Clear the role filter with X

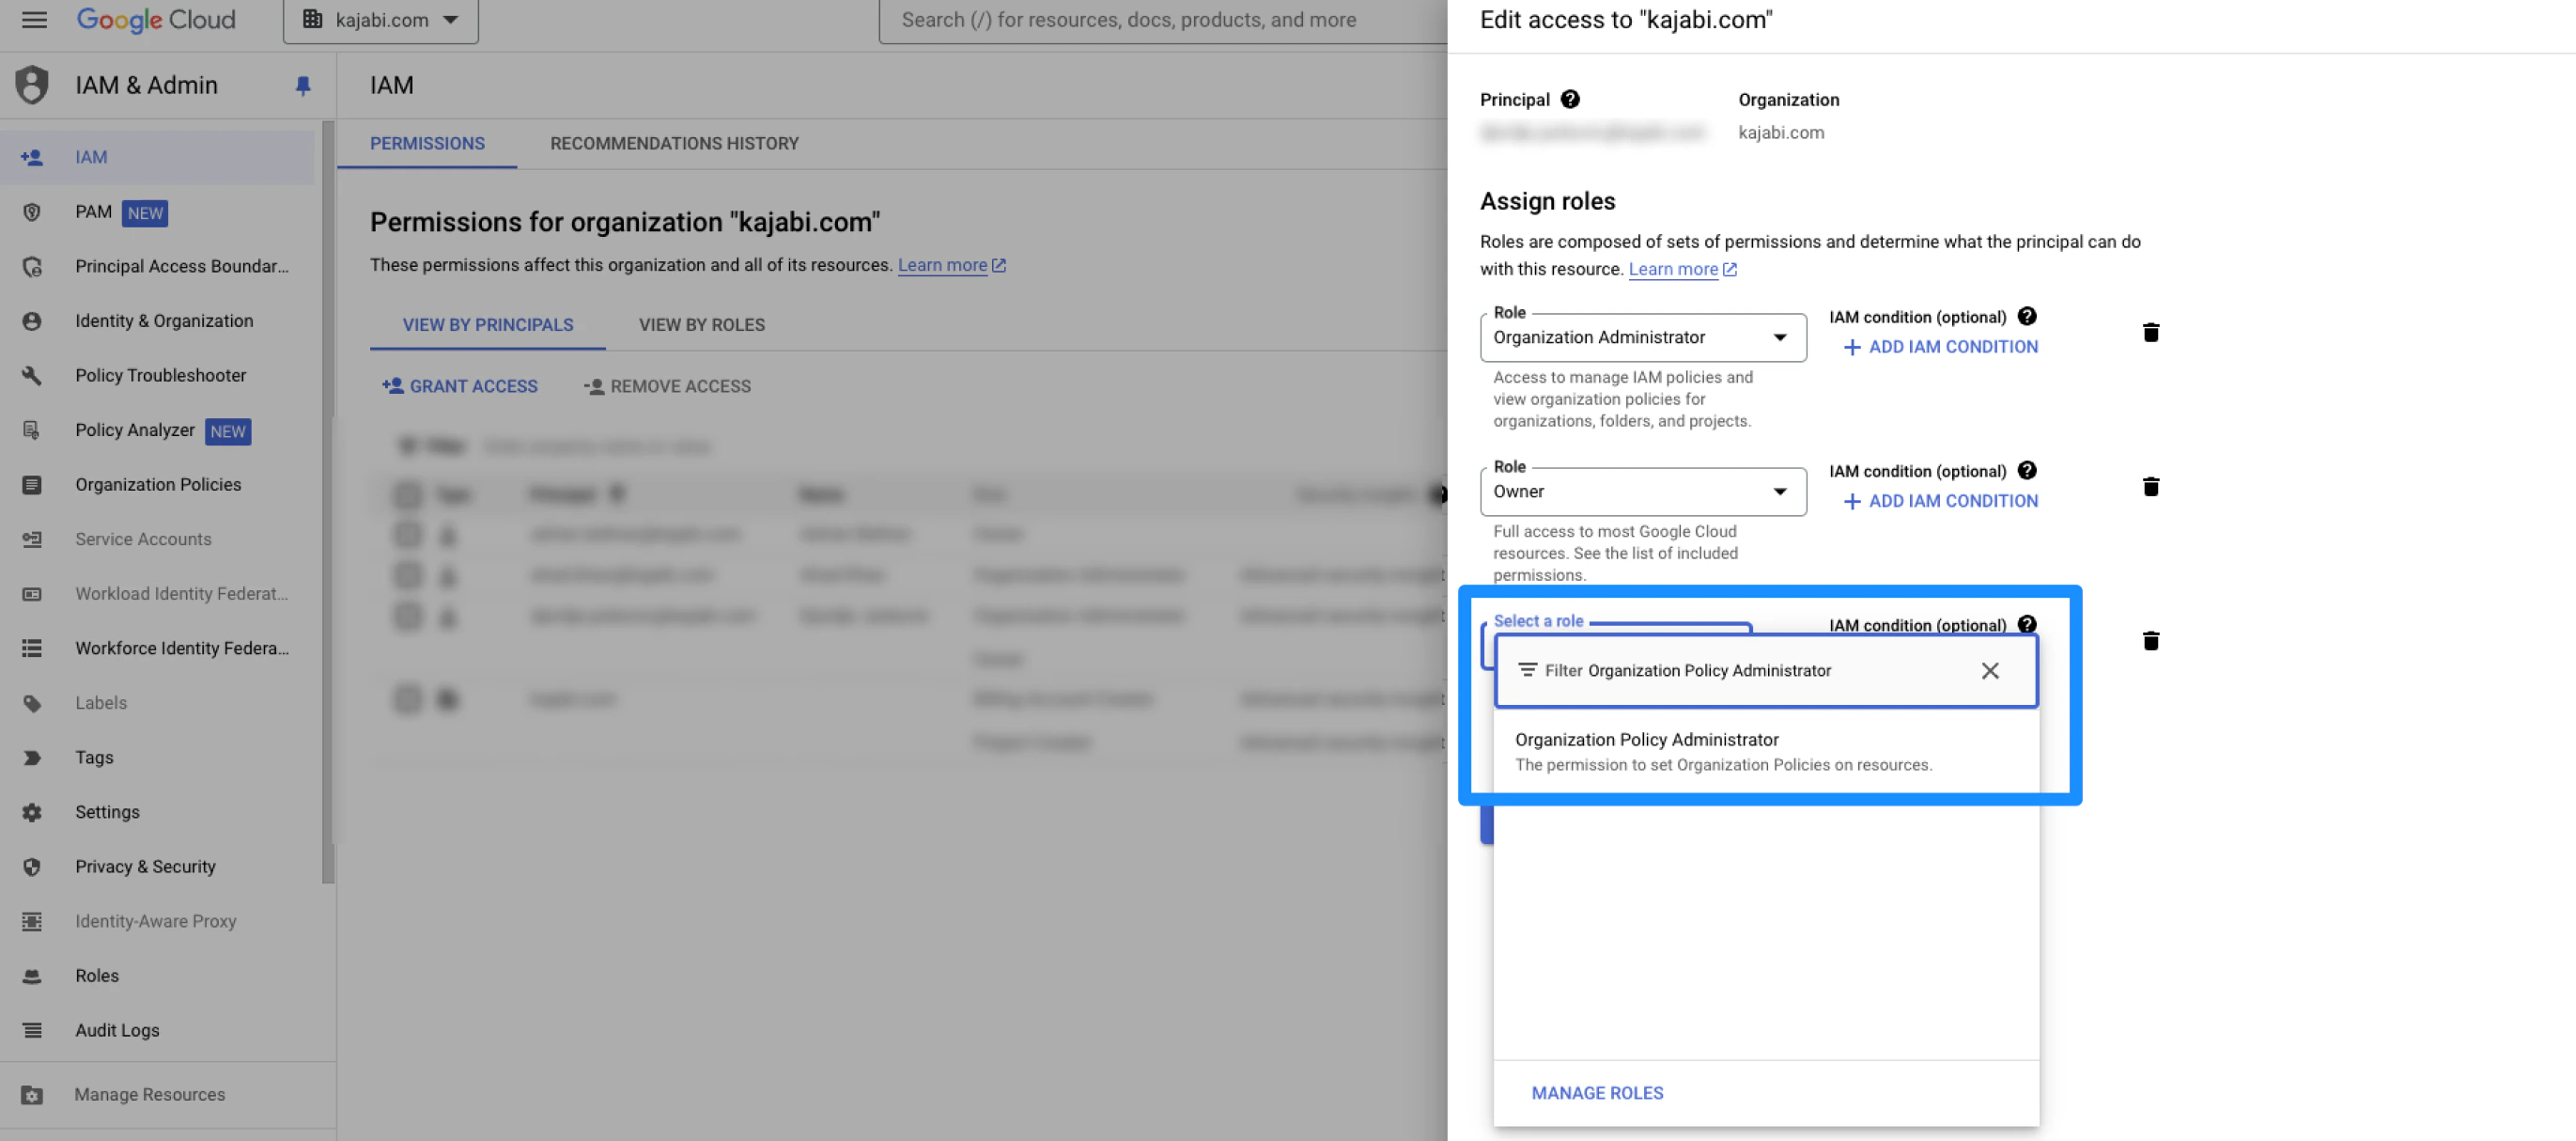pos(1989,671)
